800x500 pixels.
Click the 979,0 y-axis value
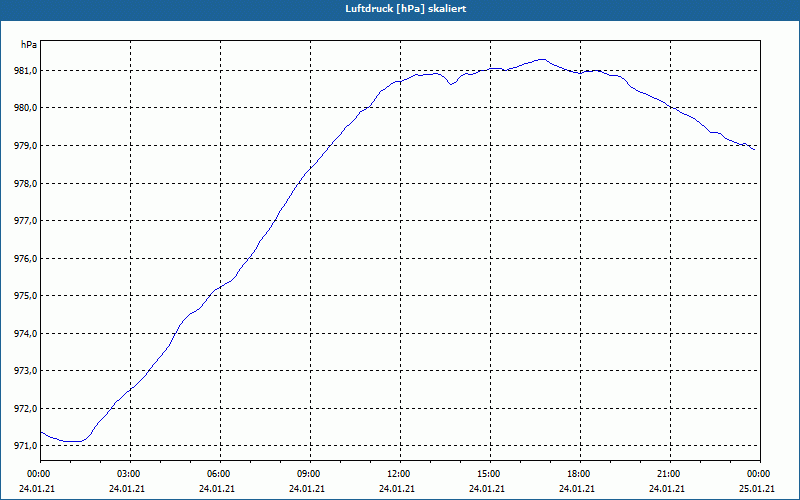pos(26,145)
